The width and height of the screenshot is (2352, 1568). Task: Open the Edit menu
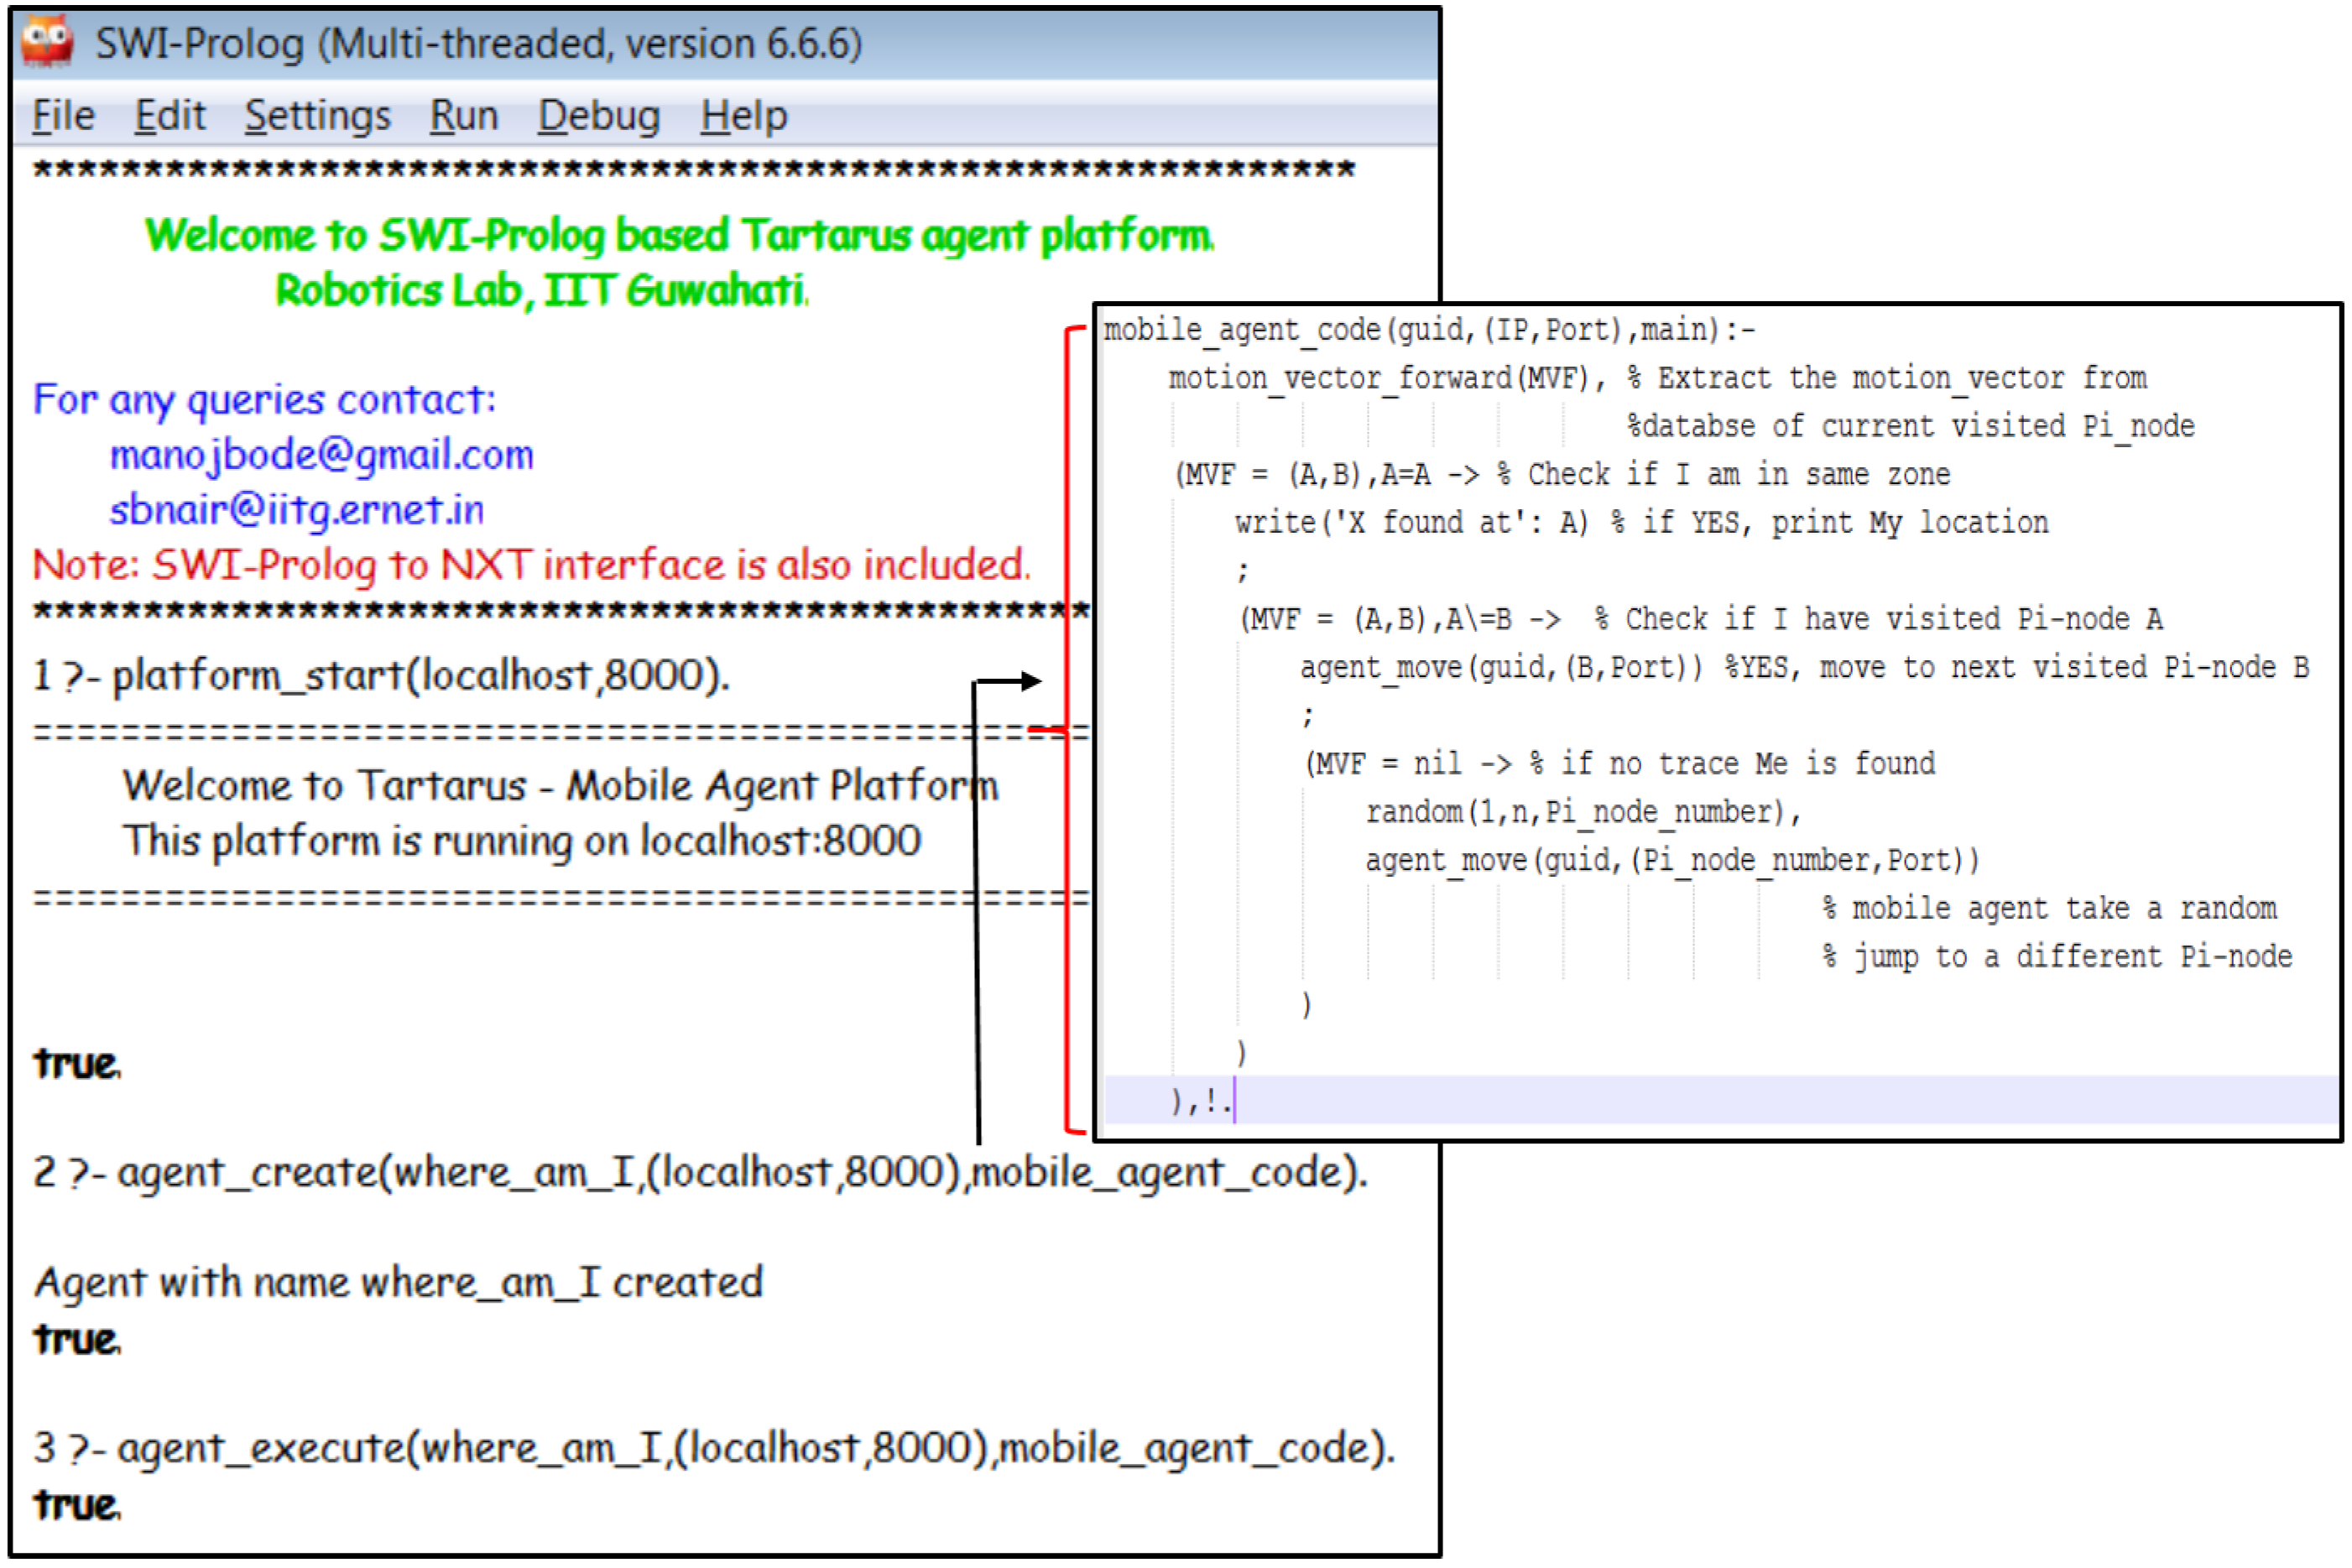(x=170, y=116)
